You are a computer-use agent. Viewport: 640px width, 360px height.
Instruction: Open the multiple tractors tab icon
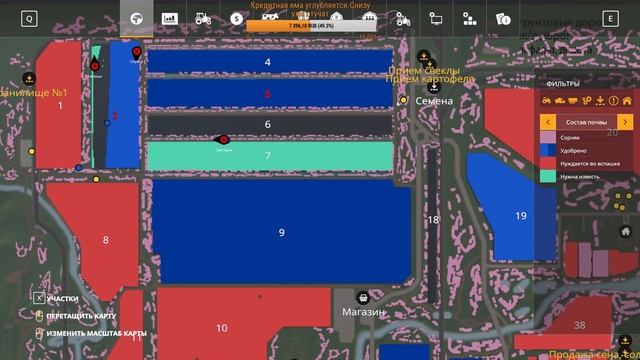click(x=403, y=19)
